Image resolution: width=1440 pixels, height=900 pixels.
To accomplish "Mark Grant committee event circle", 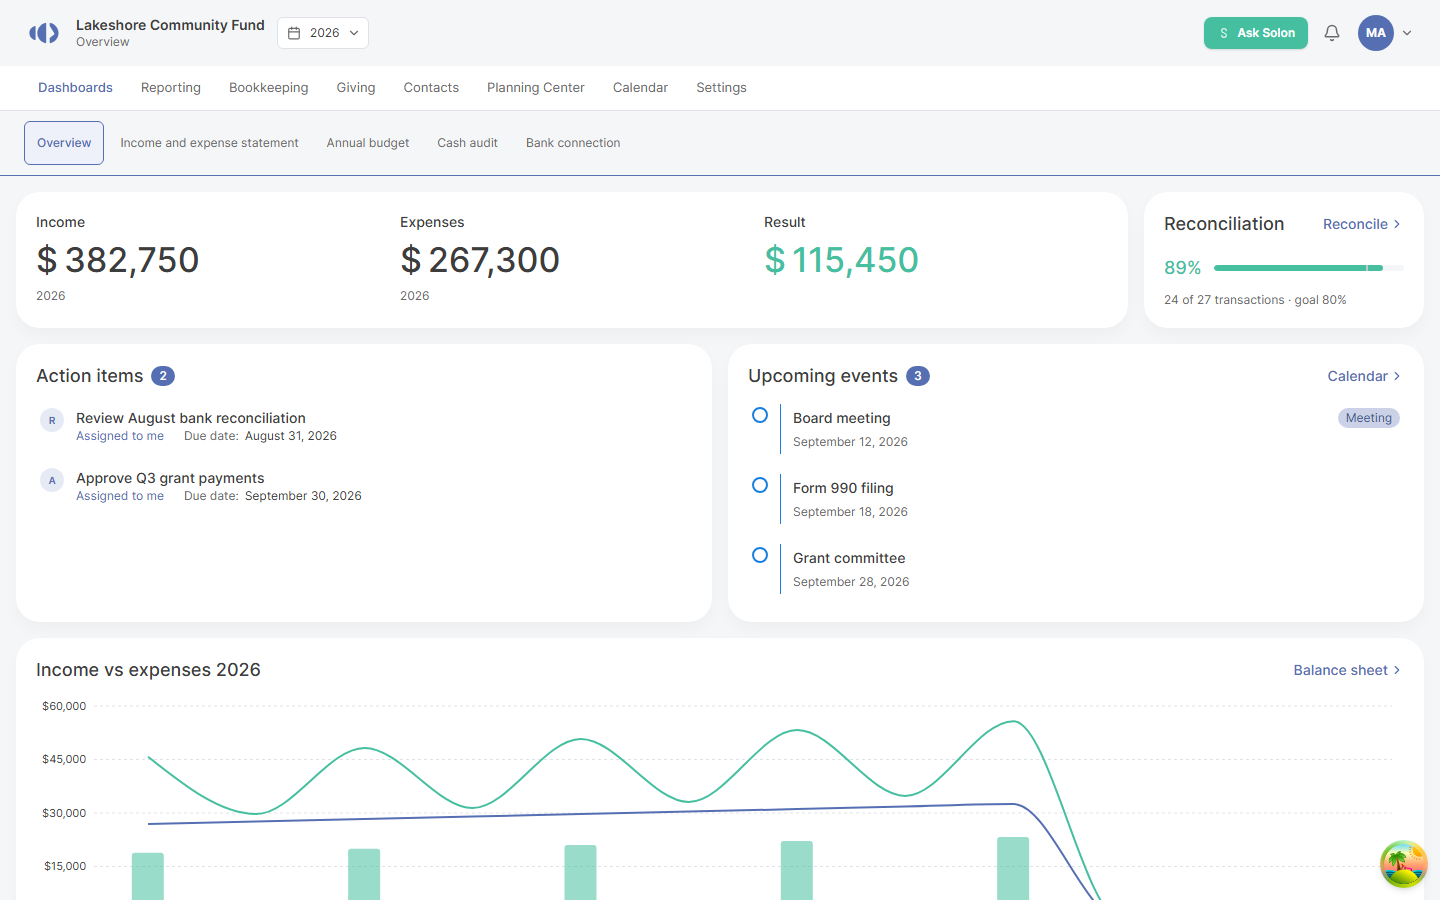I will click(760, 555).
